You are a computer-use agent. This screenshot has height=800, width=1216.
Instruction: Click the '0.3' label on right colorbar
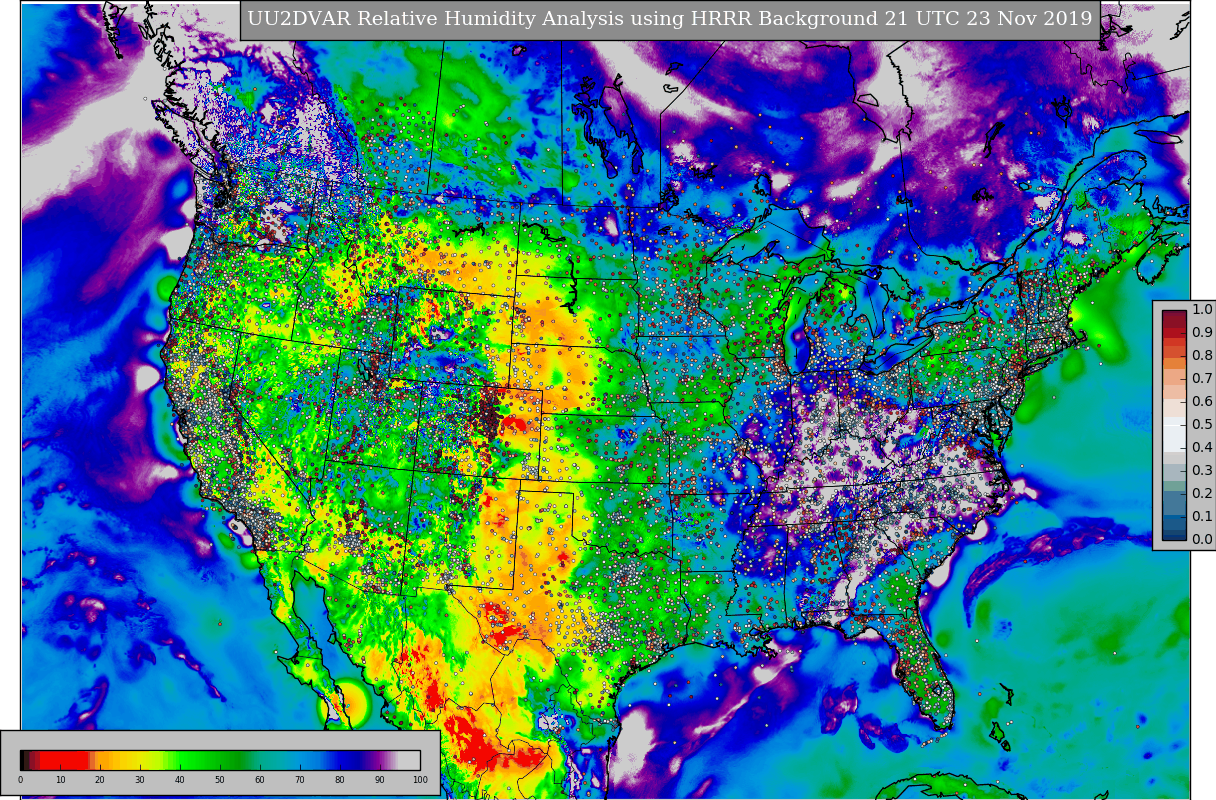1202,470
